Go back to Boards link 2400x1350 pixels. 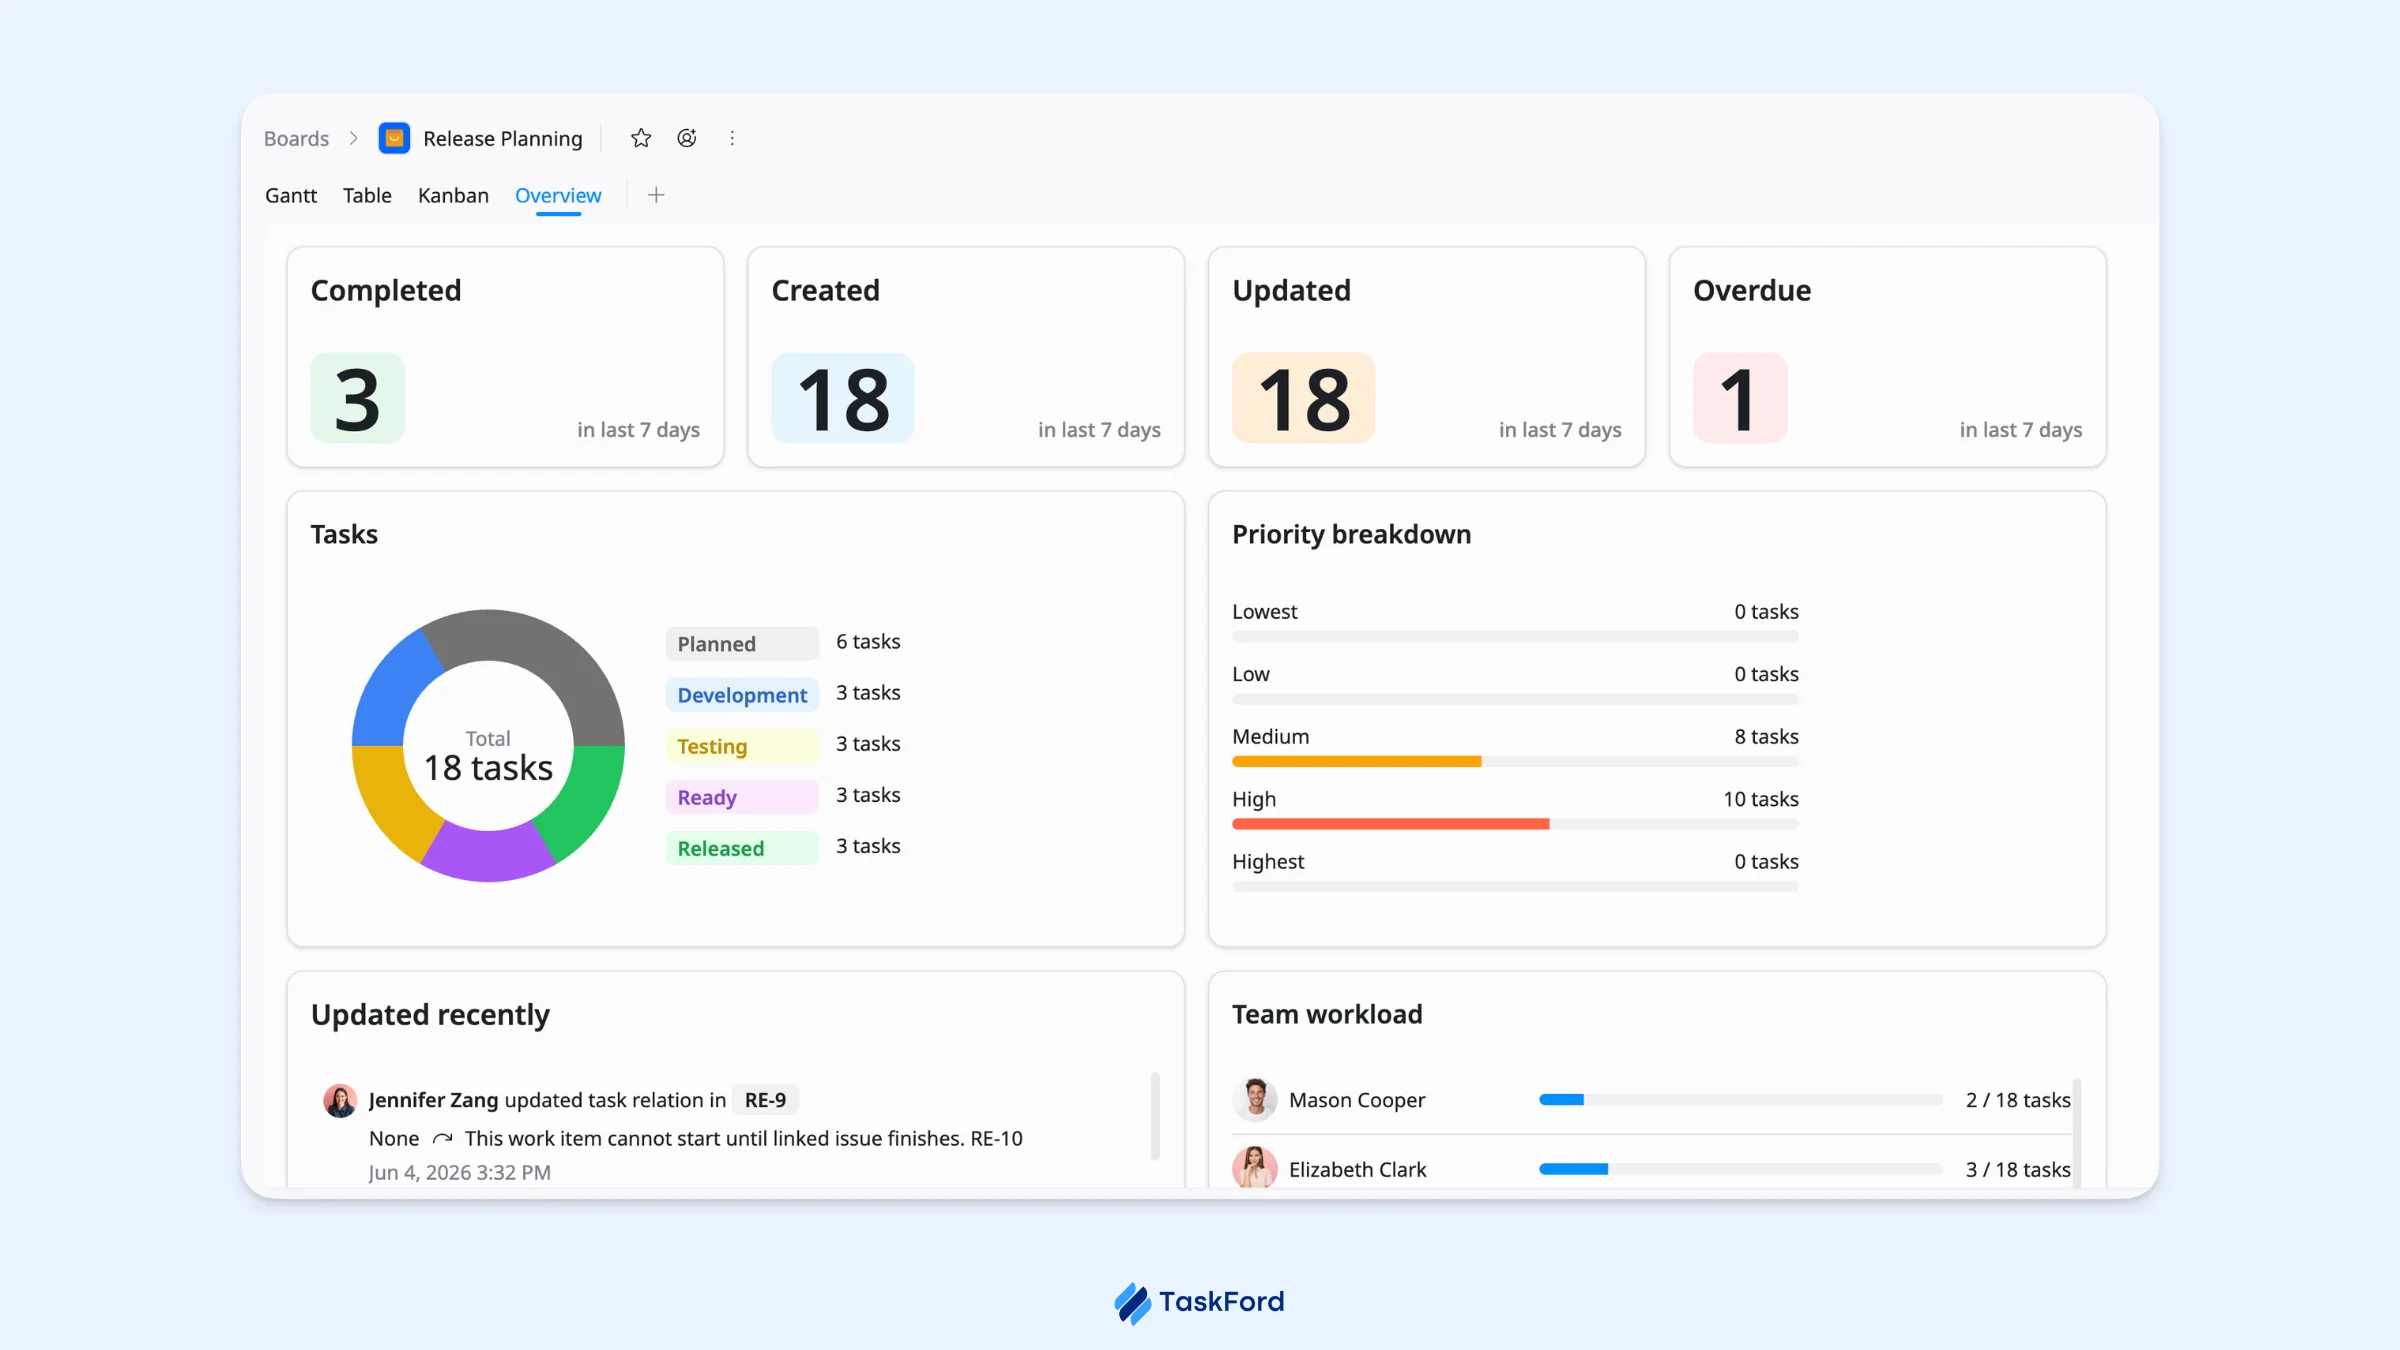tap(296, 138)
